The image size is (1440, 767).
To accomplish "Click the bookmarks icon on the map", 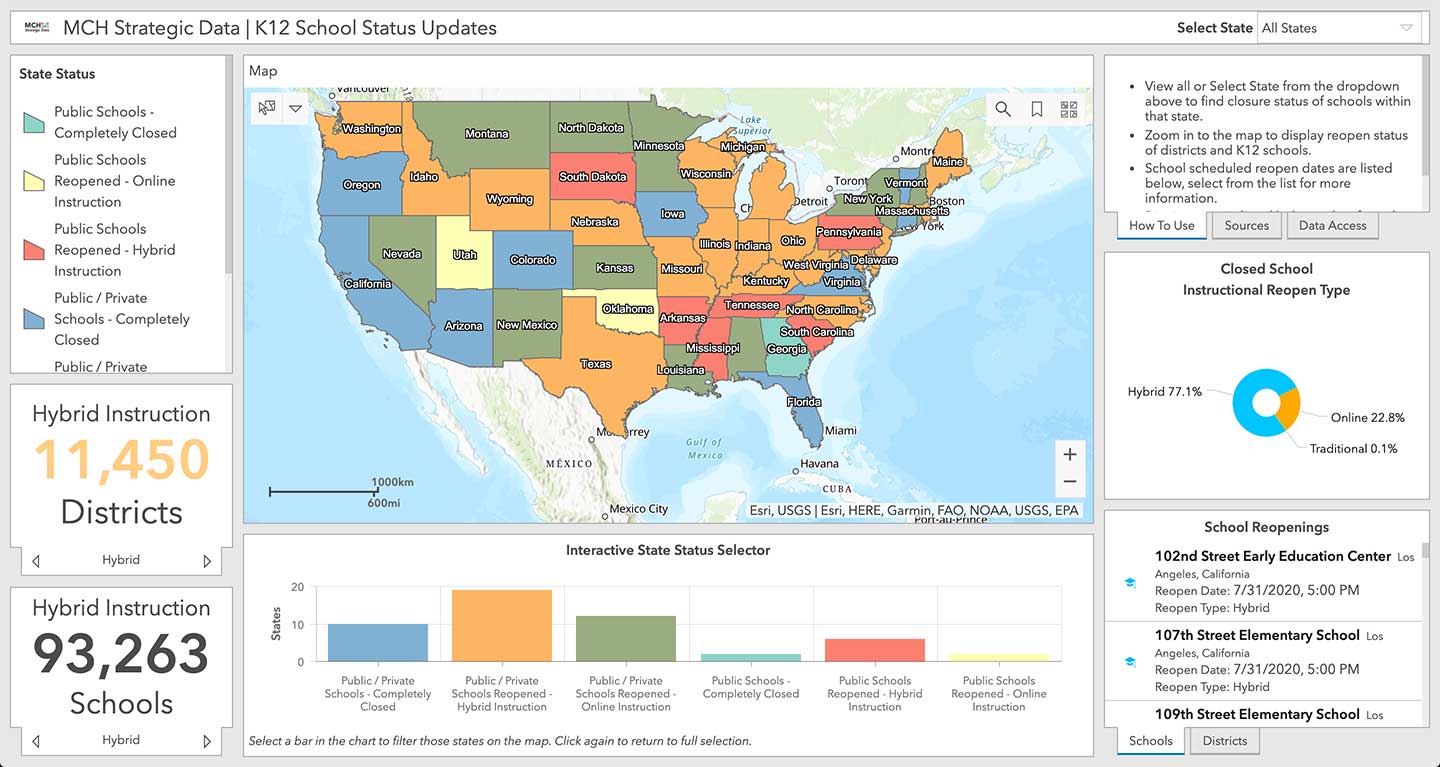I will (1036, 109).
